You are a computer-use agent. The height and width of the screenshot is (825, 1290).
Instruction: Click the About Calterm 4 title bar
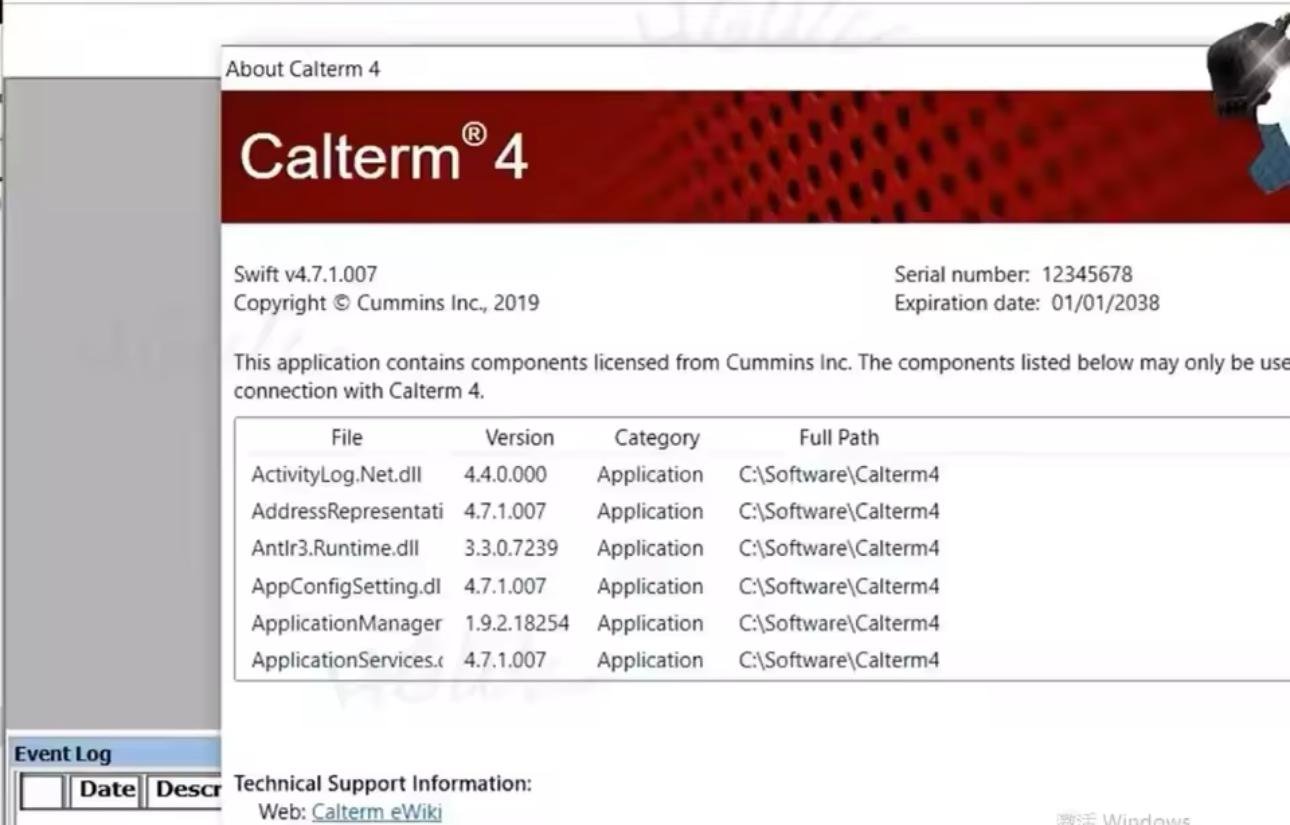pyautogui.click(x=302, y=69)
